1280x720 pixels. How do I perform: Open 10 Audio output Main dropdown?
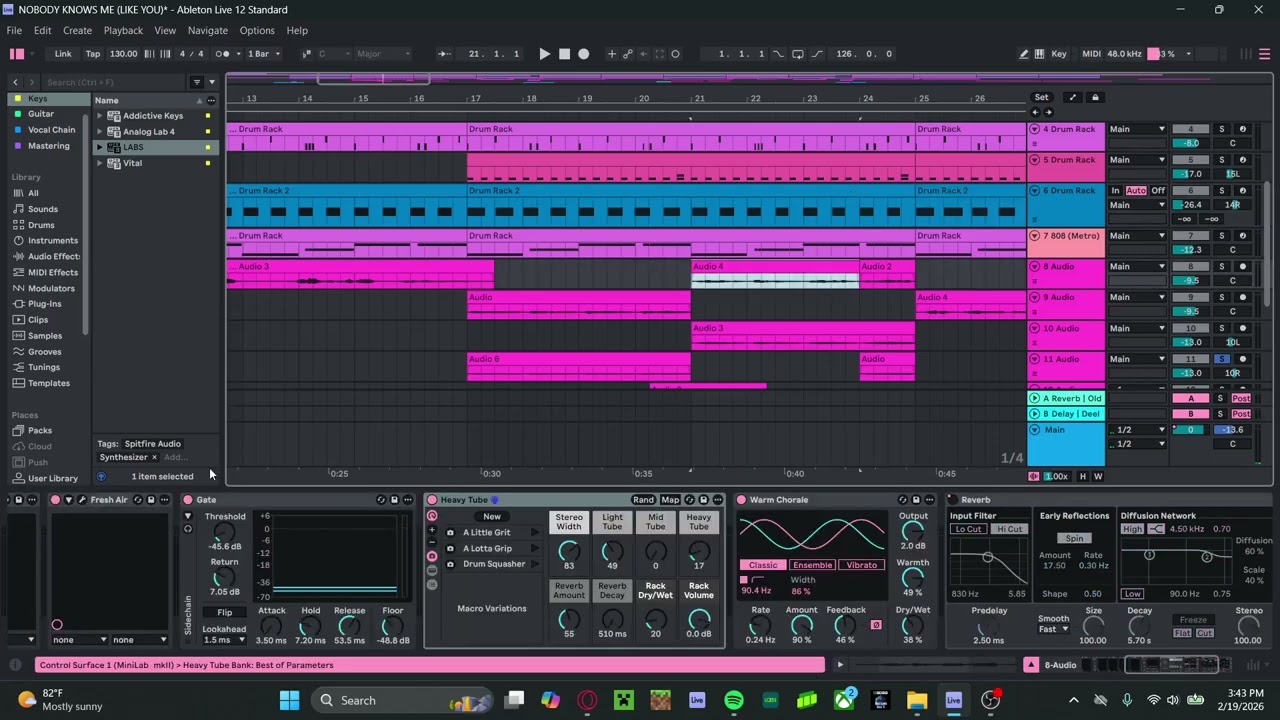(x=1137, y=328)
